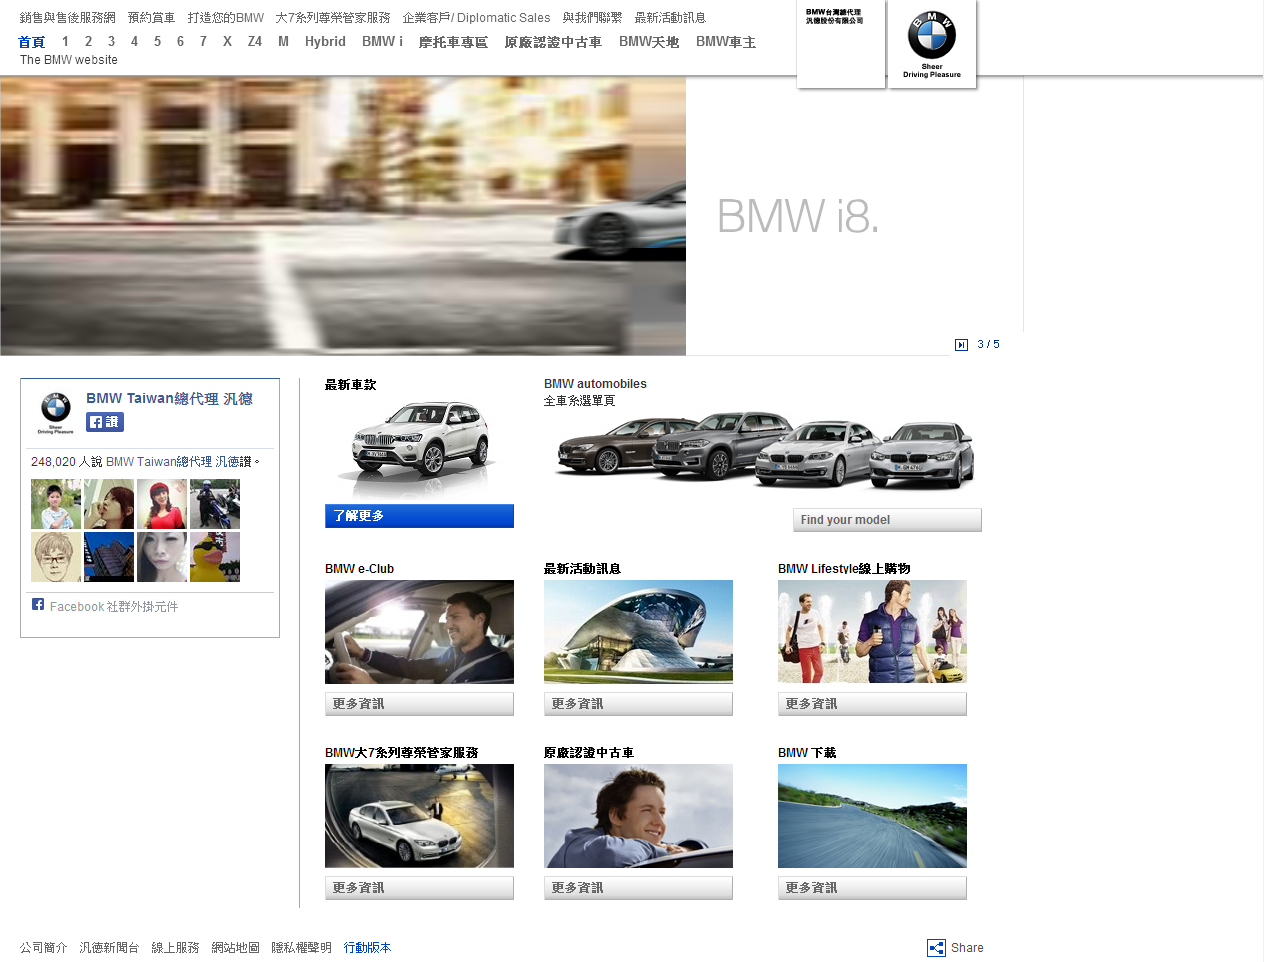Click the Find your model button
Screen dimensions: 1264x962
pyautogui.click(x=887, y=520)
